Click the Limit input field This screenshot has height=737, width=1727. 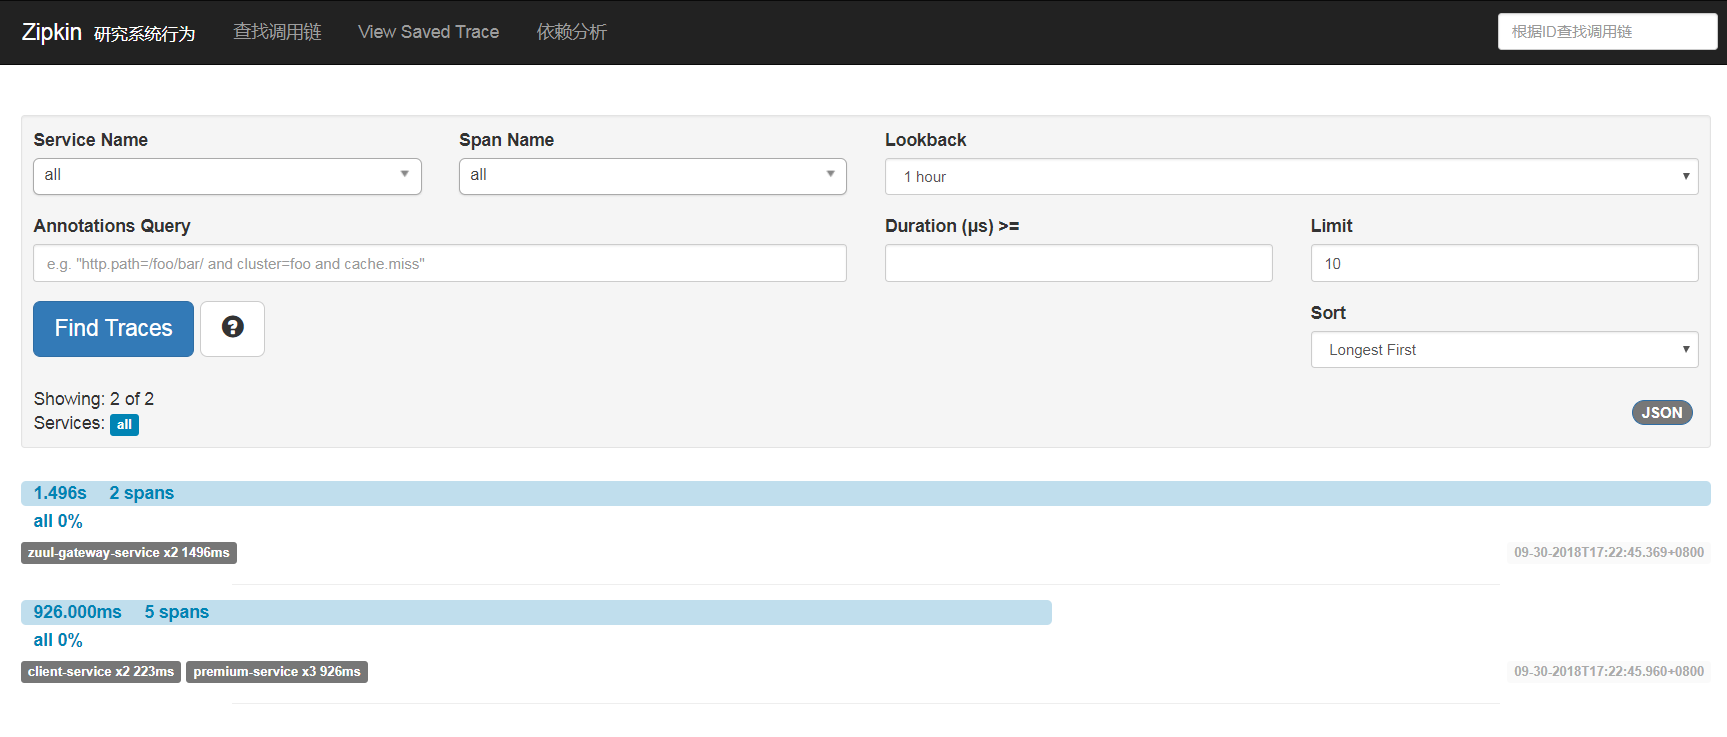(1503, 264)
